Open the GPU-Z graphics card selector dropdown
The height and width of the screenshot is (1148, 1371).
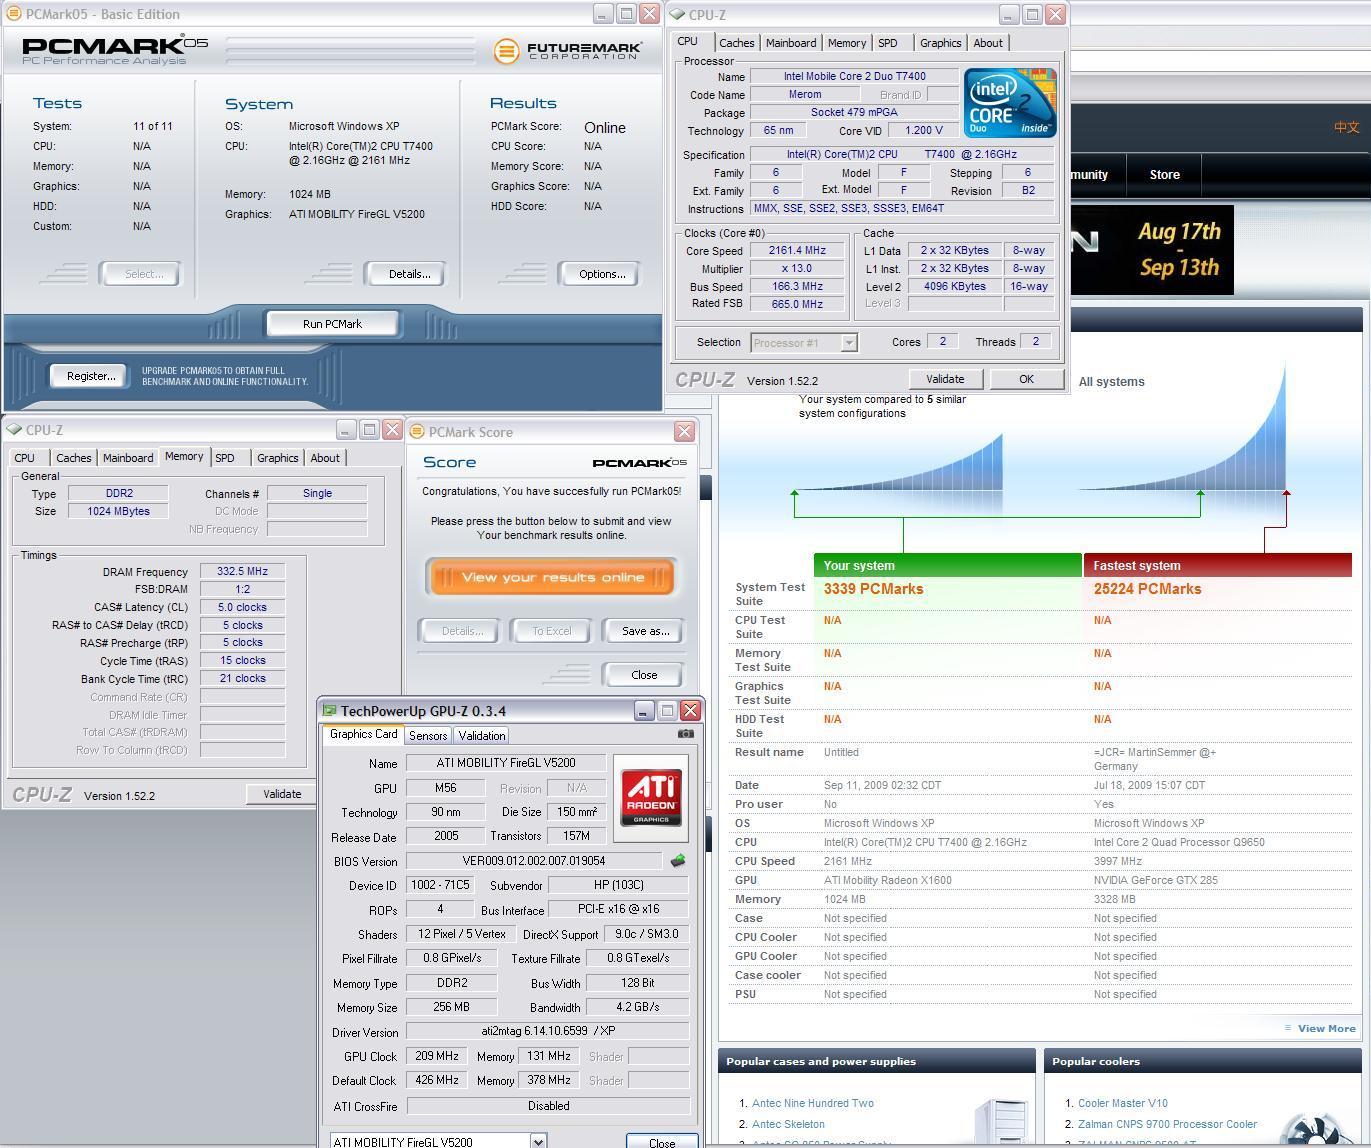point(538,1141)
